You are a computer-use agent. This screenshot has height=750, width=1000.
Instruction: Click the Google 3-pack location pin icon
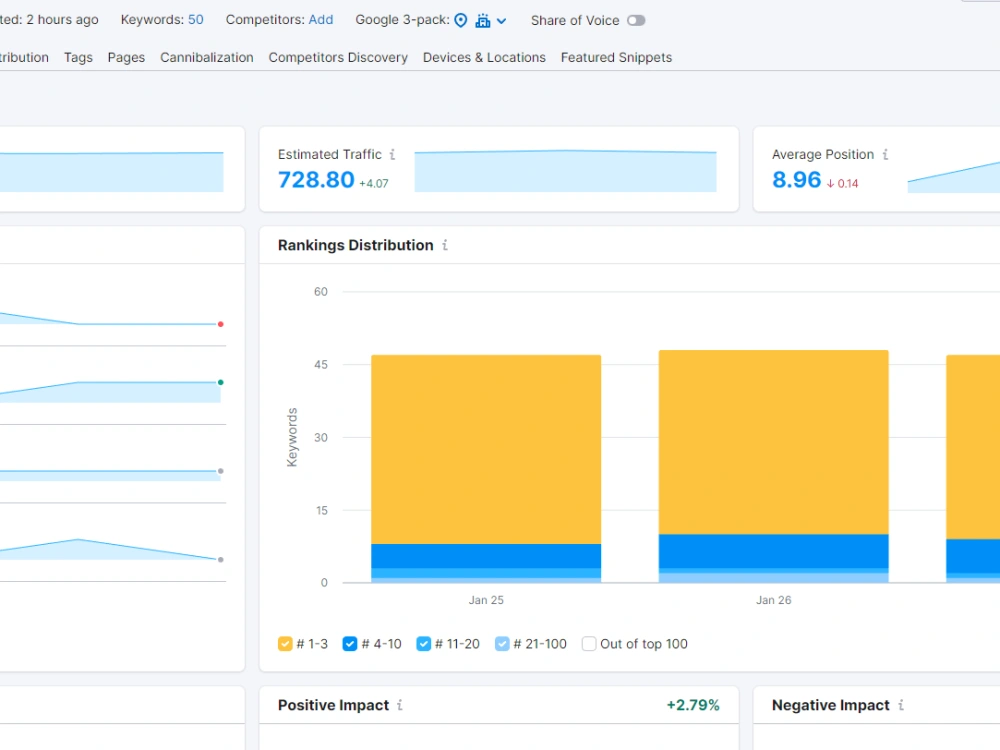460,20
